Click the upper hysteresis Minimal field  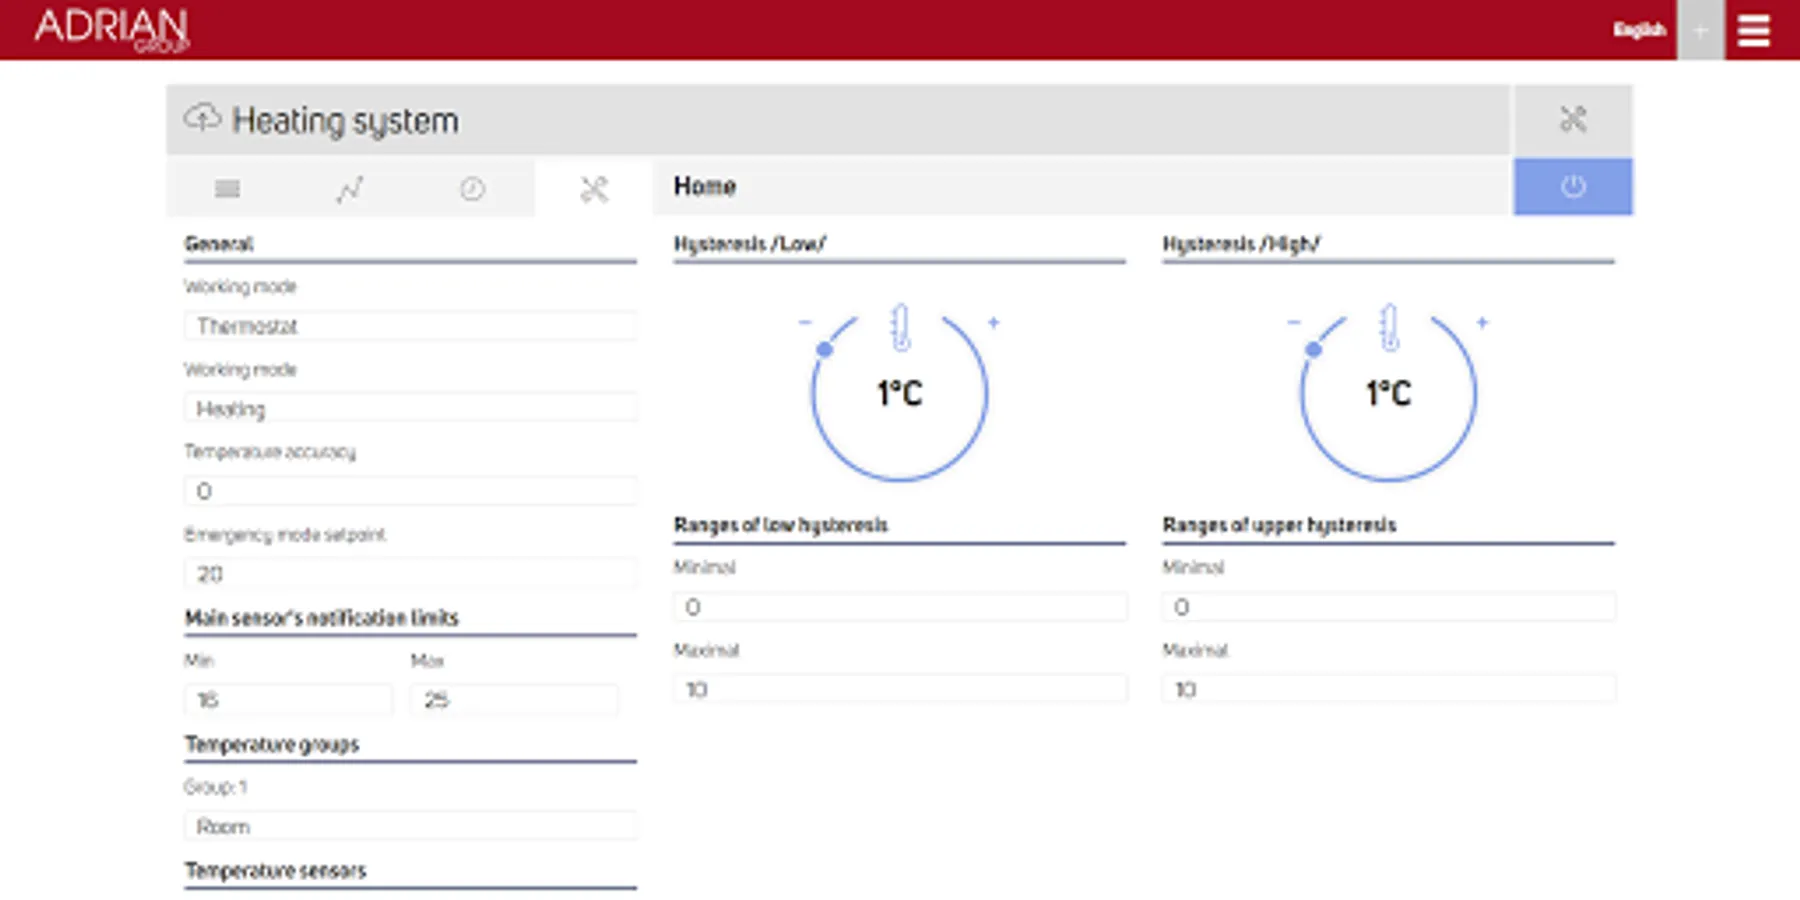coord(1389,607)
